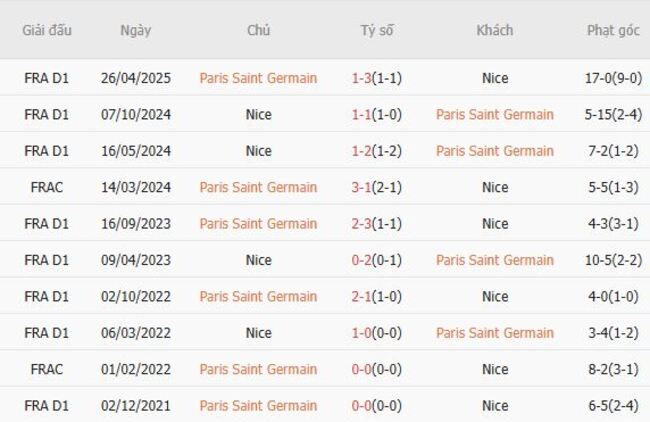Click the 'Phạt góc' column header
Image resolution: width=650 pixels, height=422 pixels.
tap(613, 30)
